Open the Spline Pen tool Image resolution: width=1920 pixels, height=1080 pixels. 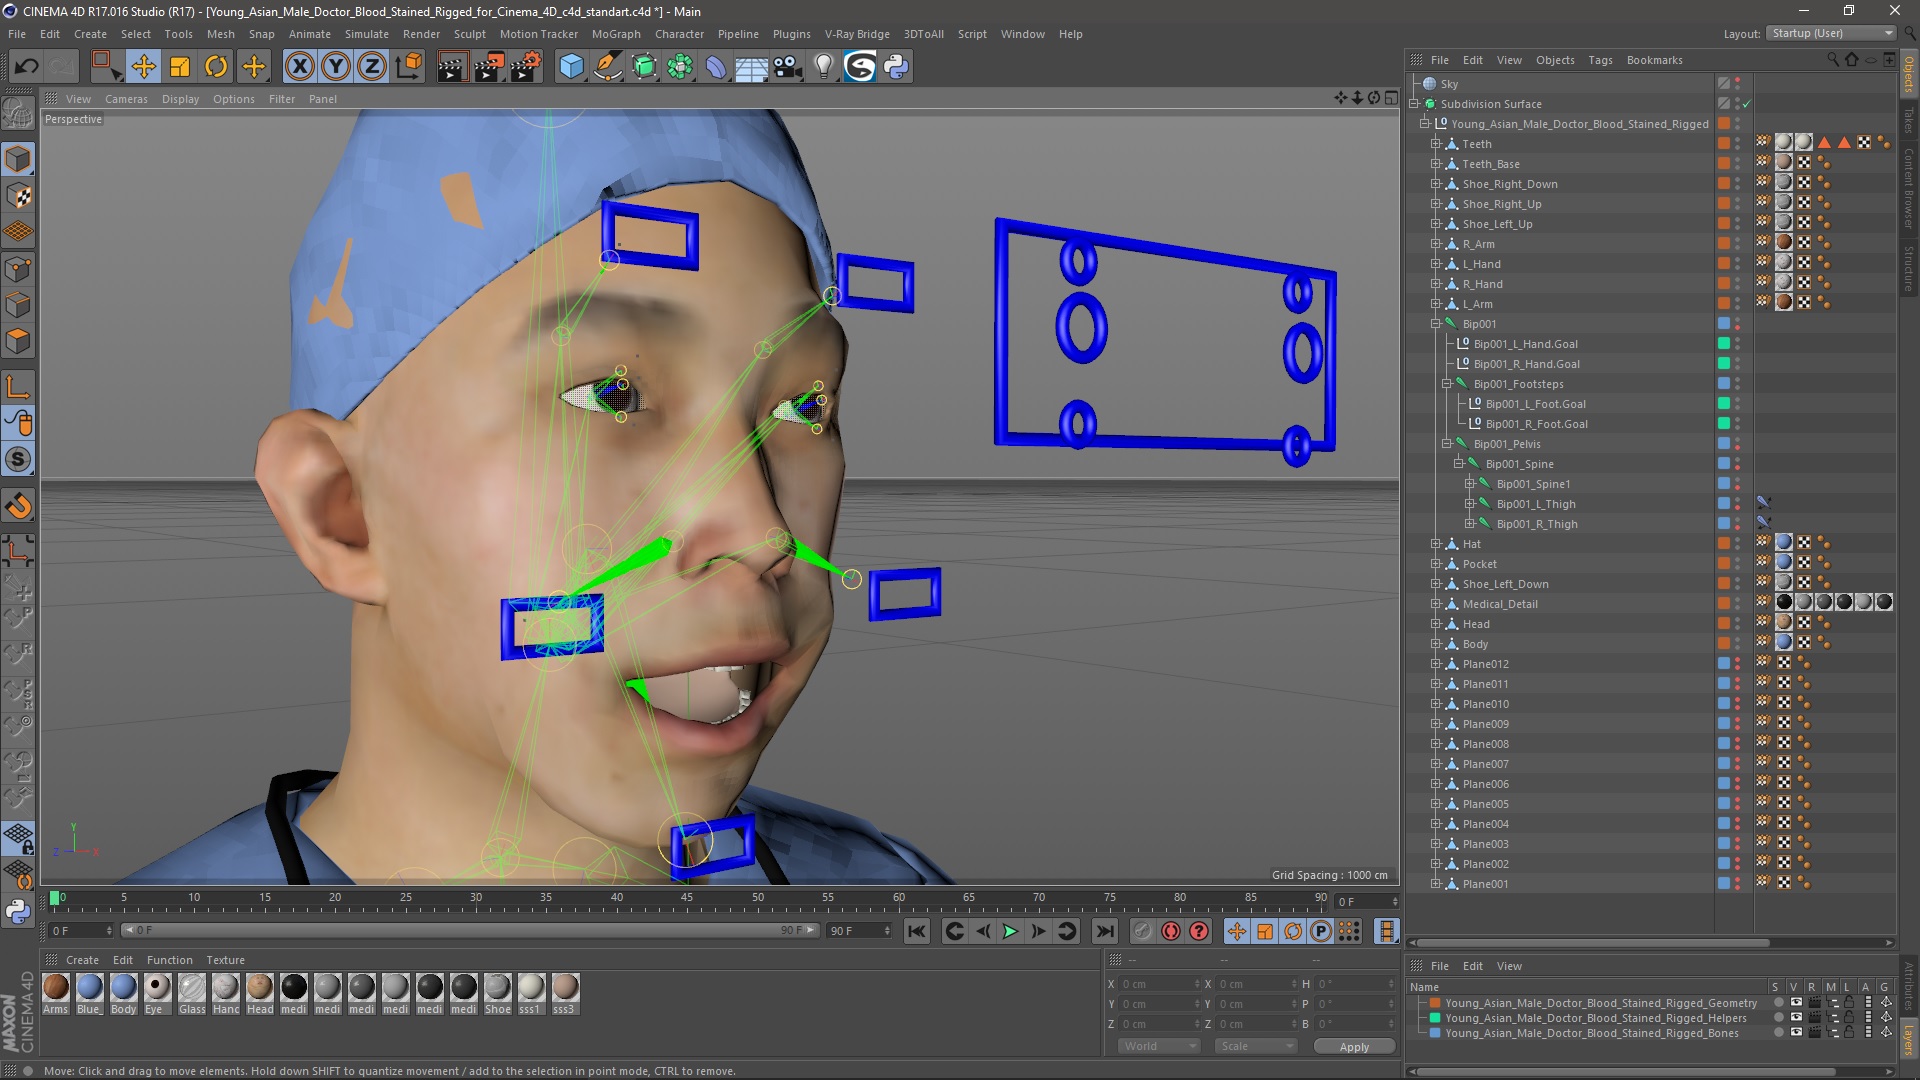coord(608,67)
